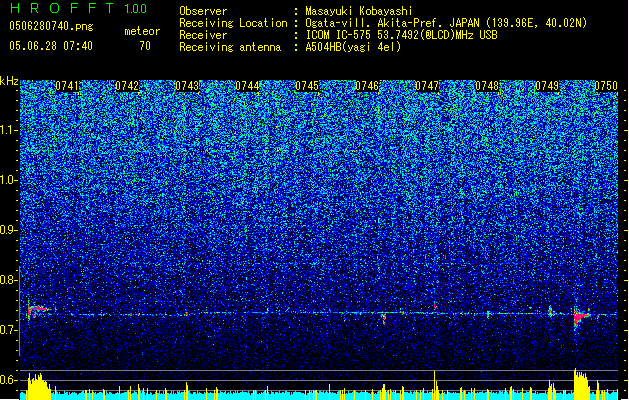Screen dimensions: 629x400
Task: Click the observer name Masayuki Kobayashi
Action: point(358,11)
